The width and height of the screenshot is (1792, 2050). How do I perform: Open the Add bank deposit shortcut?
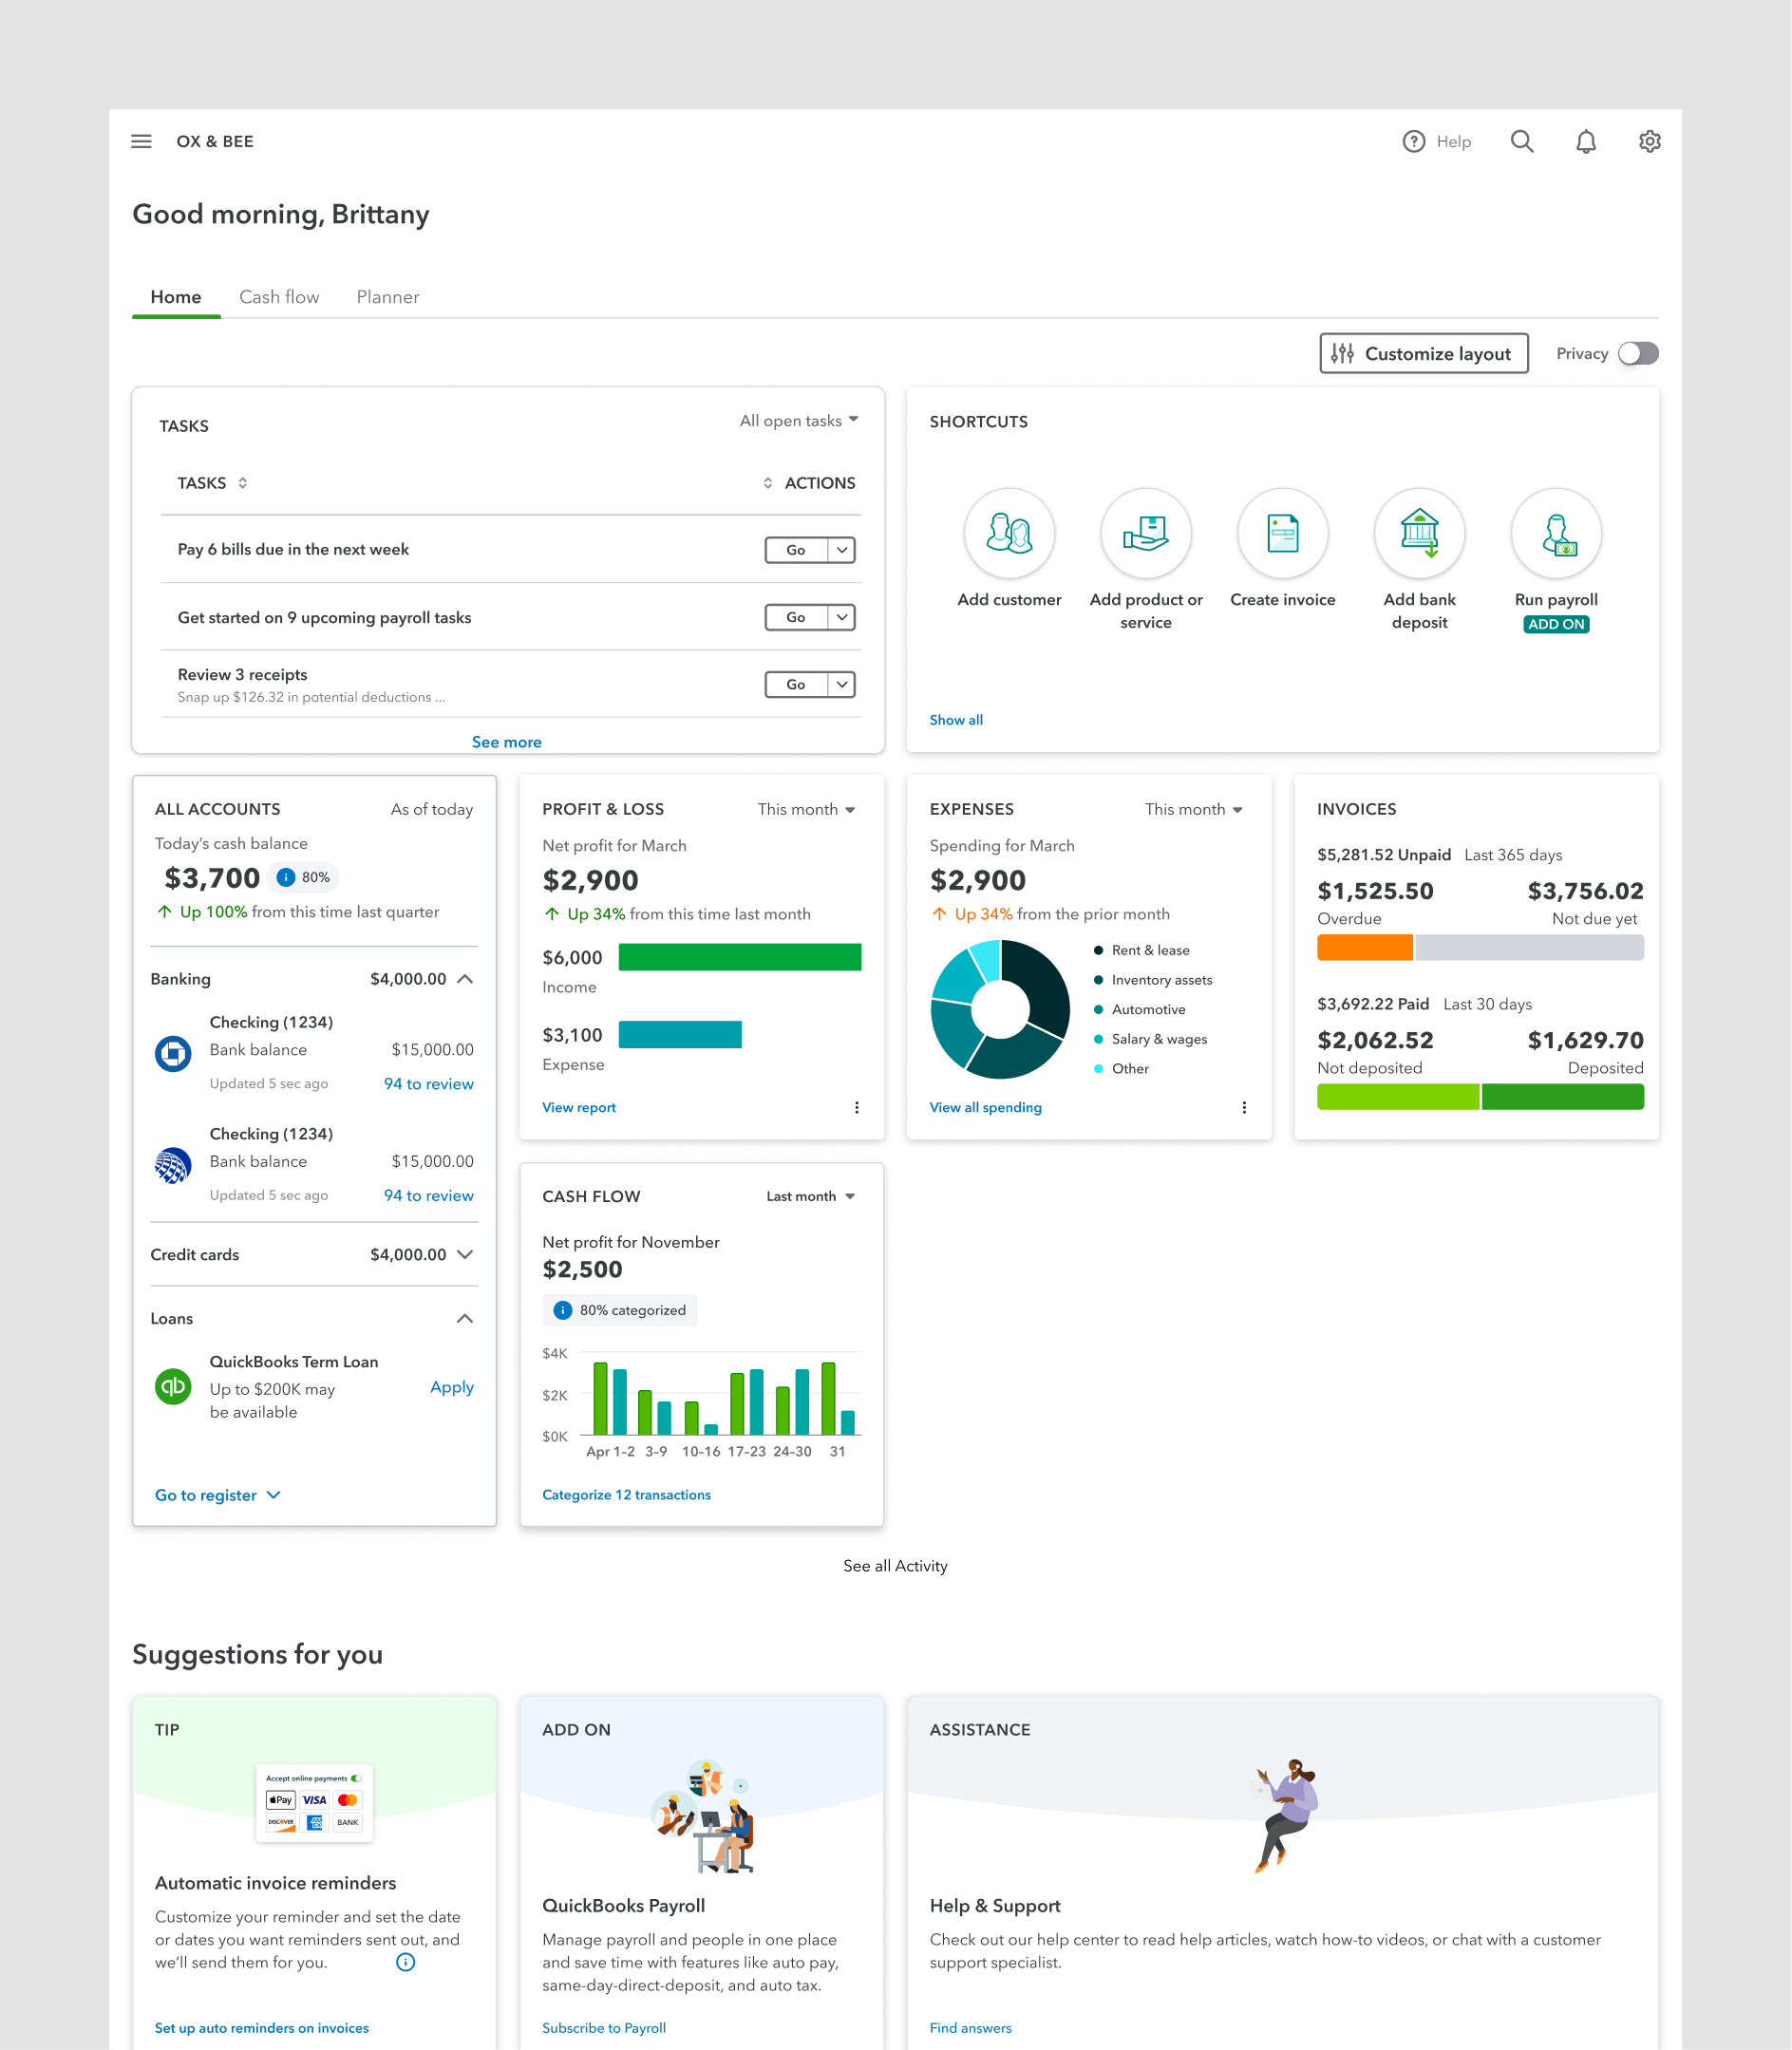click(x=1419, y=533)
